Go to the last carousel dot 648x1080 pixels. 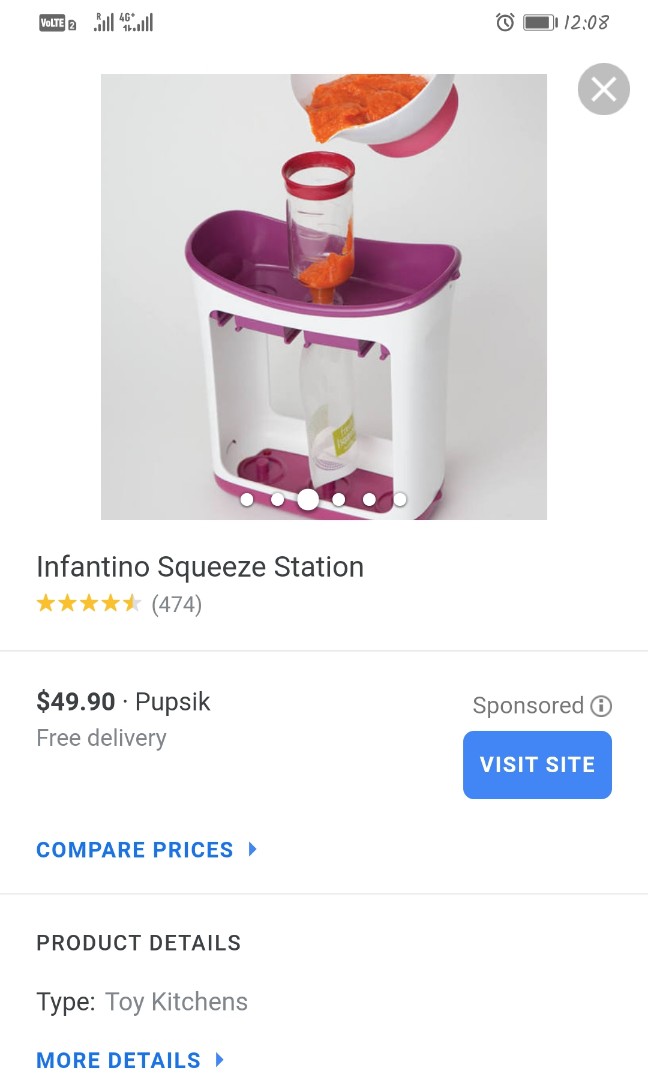[x=400, y=499]
